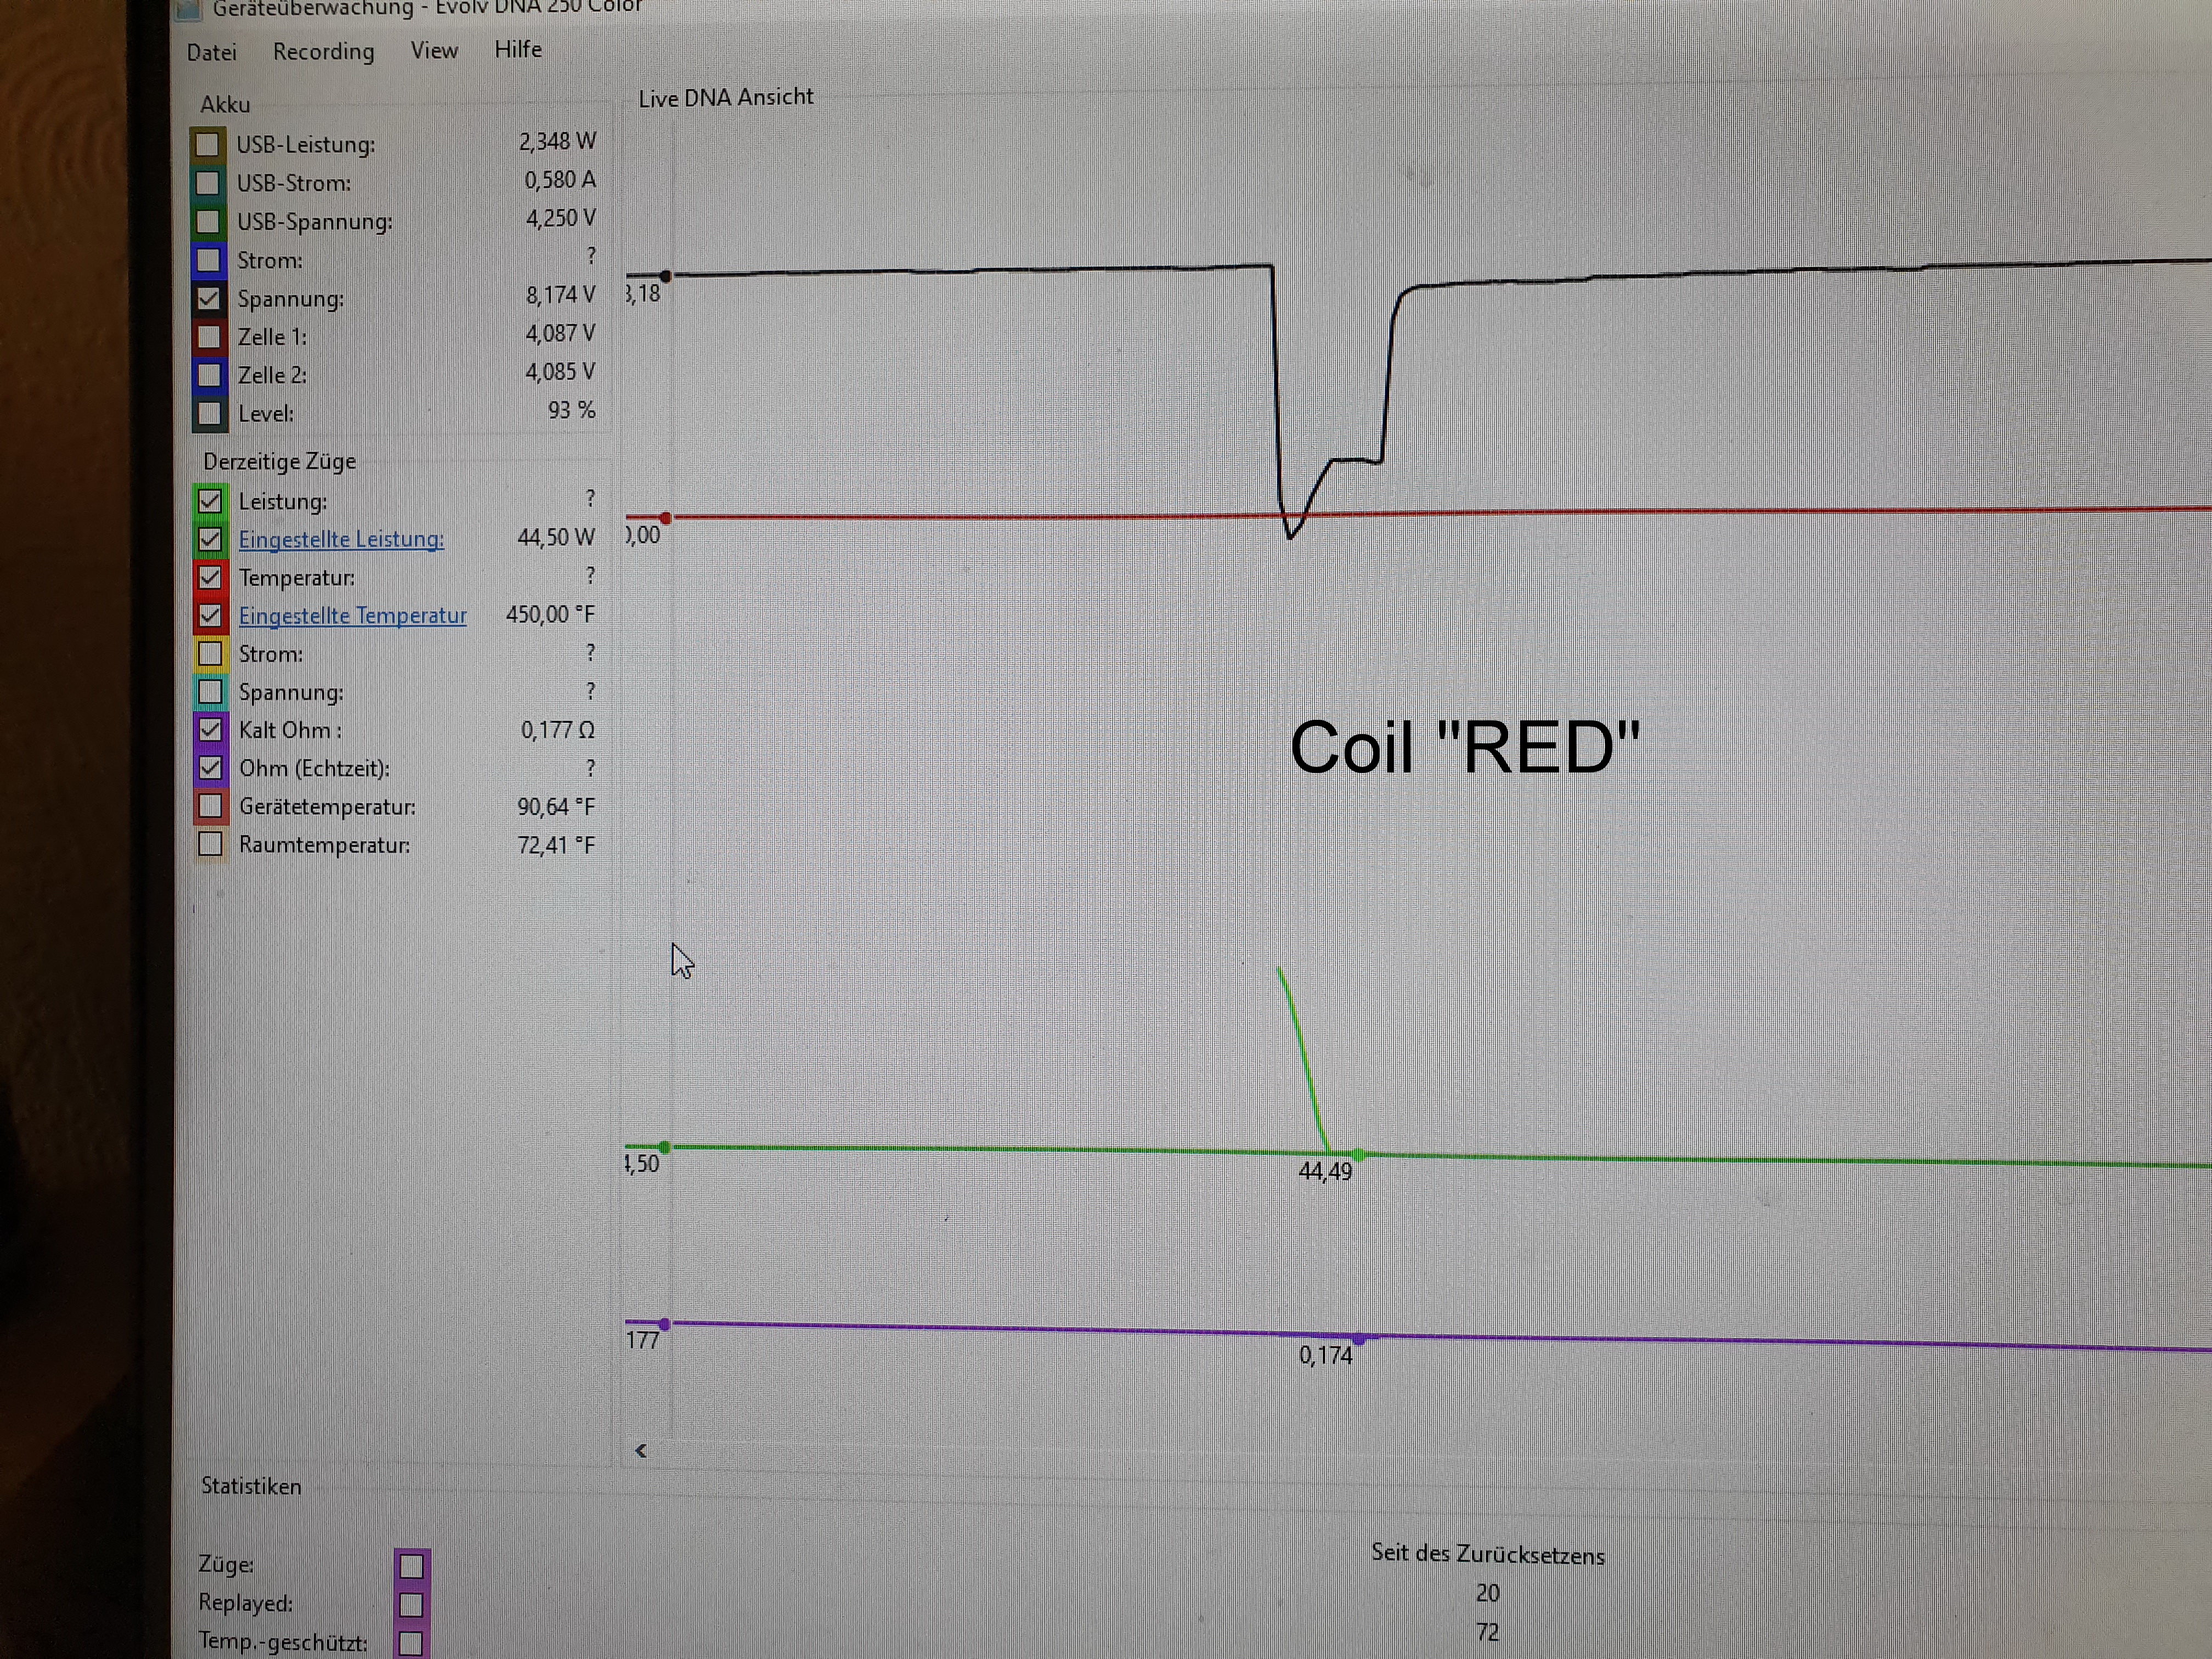Click the Eingestellte Leistung link
Image resolution: width=2212 pixels, height=1659 pixels.
(341, 539)
